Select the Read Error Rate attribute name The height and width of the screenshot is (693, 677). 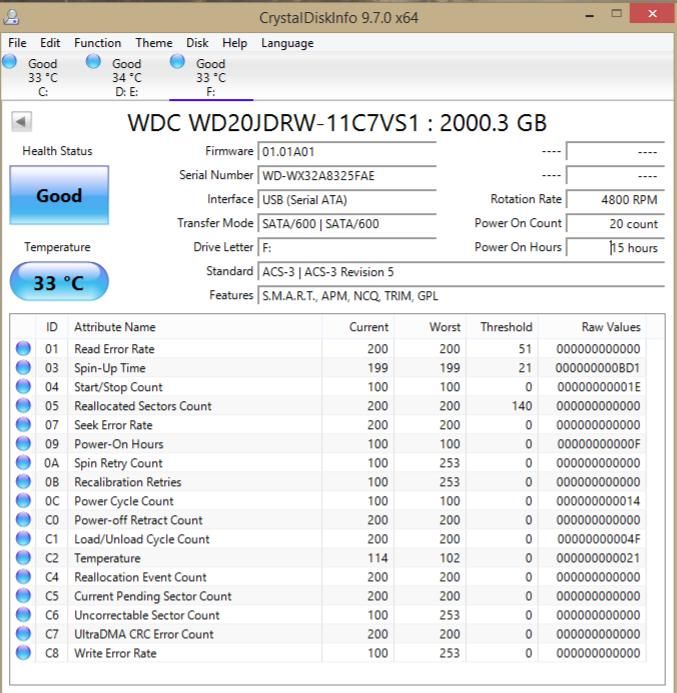coord(114,349)
